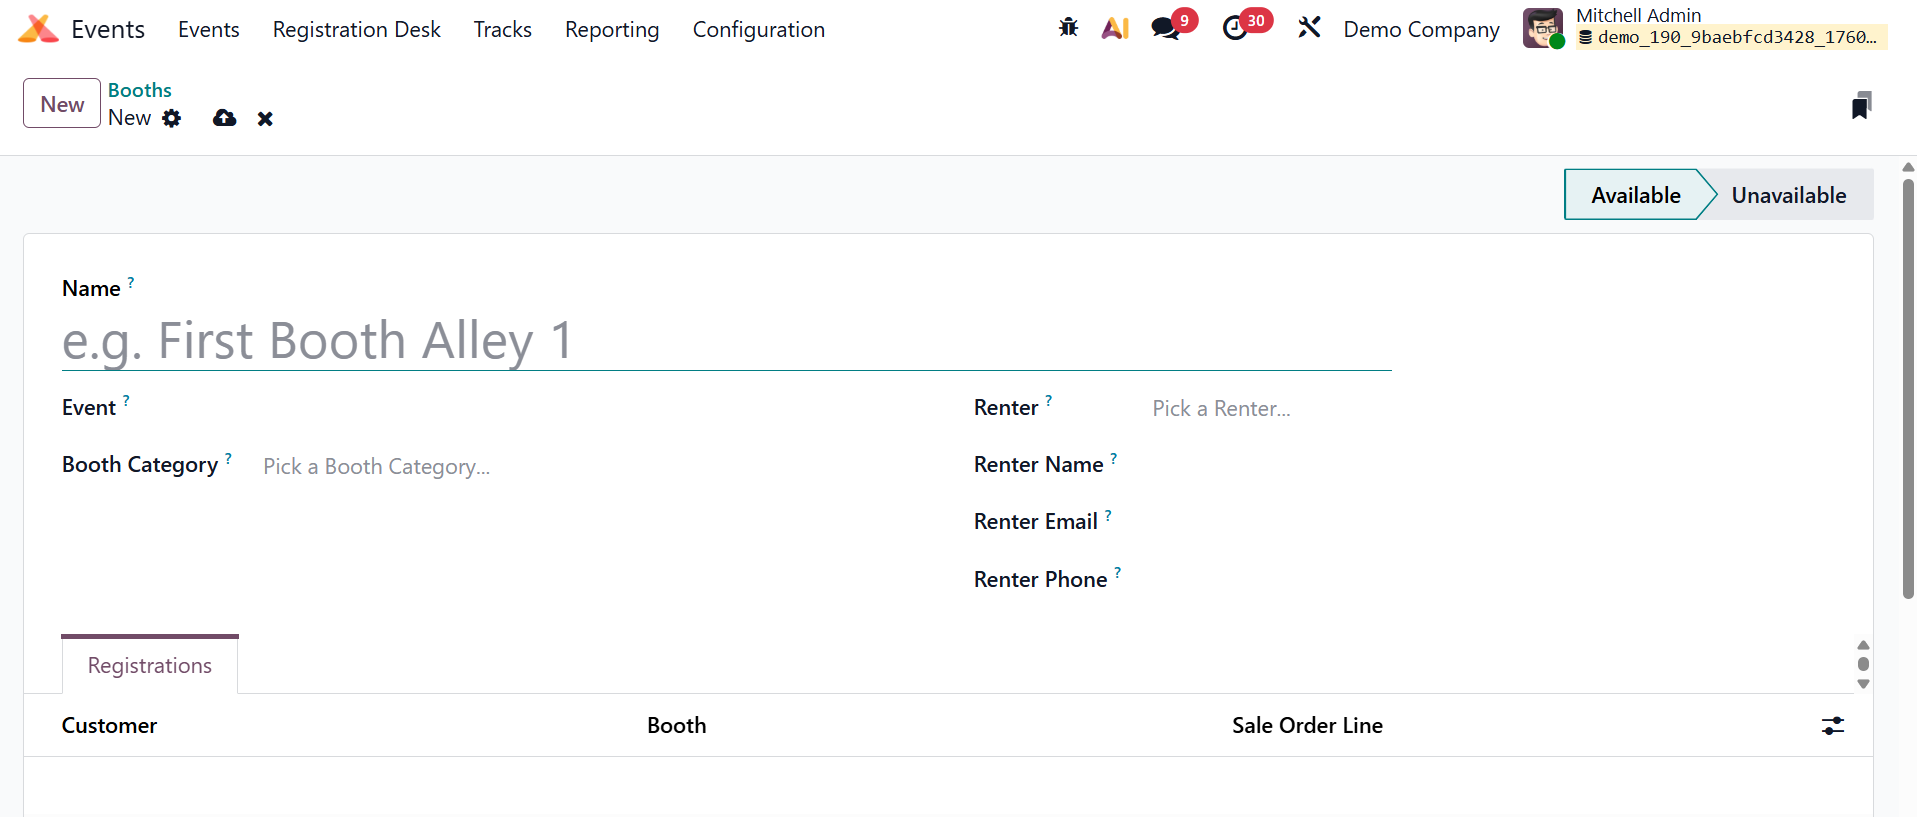Click the Odoo Events app logo
This screenshot has width=1917, height=817.
(x=38, y=29)
